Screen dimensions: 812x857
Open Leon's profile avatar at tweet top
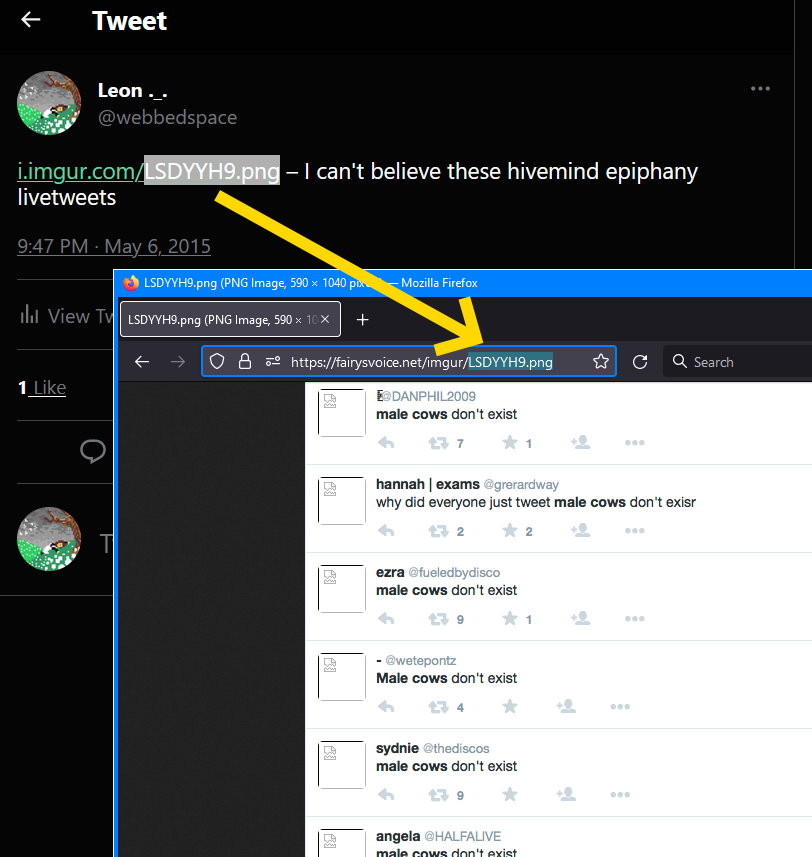pos(49,103)
